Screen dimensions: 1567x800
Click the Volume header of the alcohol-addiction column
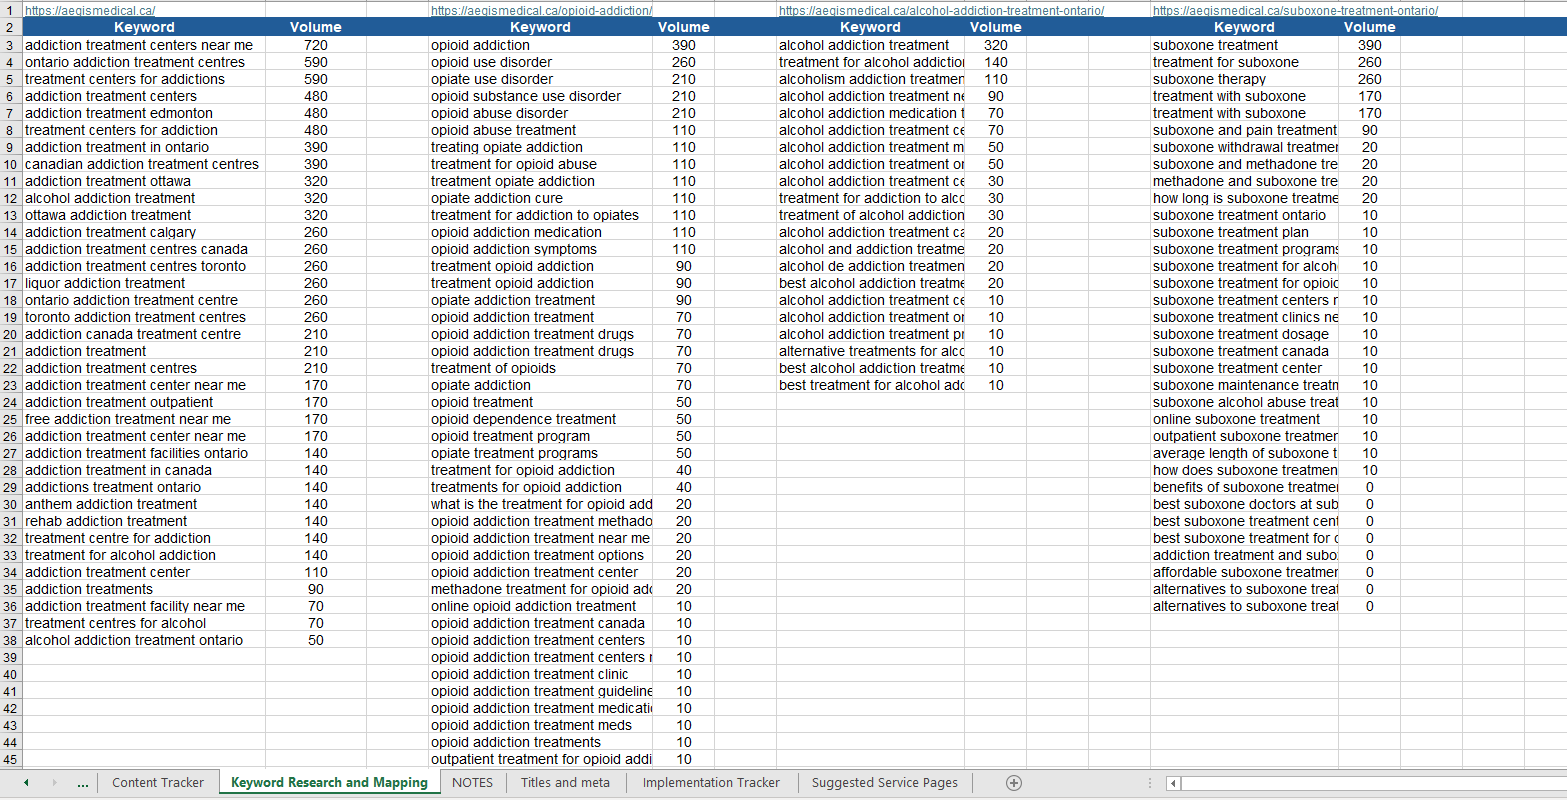click(x=996, y=28)
